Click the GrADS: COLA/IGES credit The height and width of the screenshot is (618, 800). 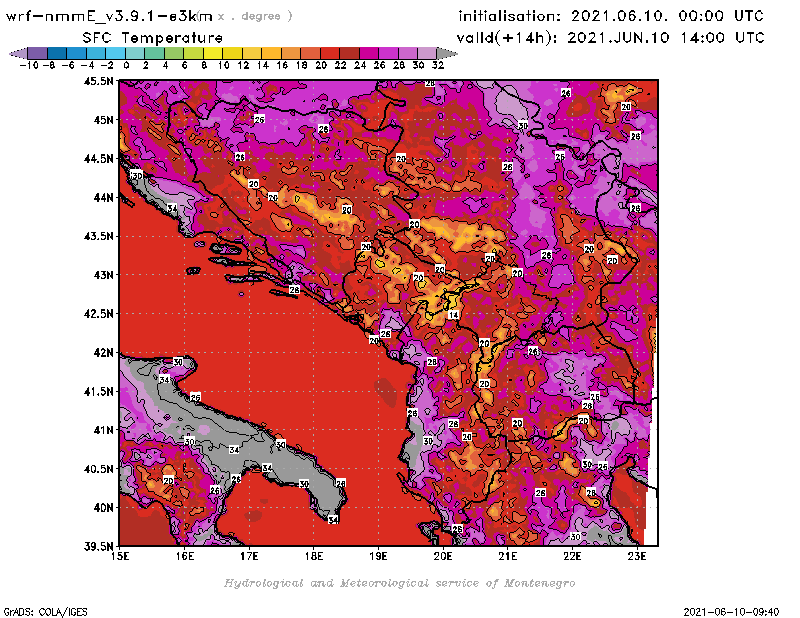pos(45,612)
